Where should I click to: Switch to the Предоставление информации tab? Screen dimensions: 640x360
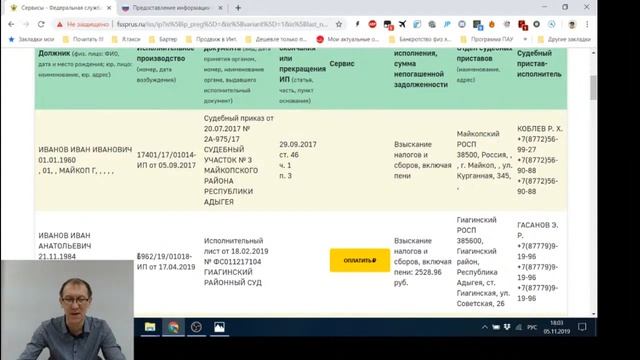pyautogui.click(x=171, y=8)
